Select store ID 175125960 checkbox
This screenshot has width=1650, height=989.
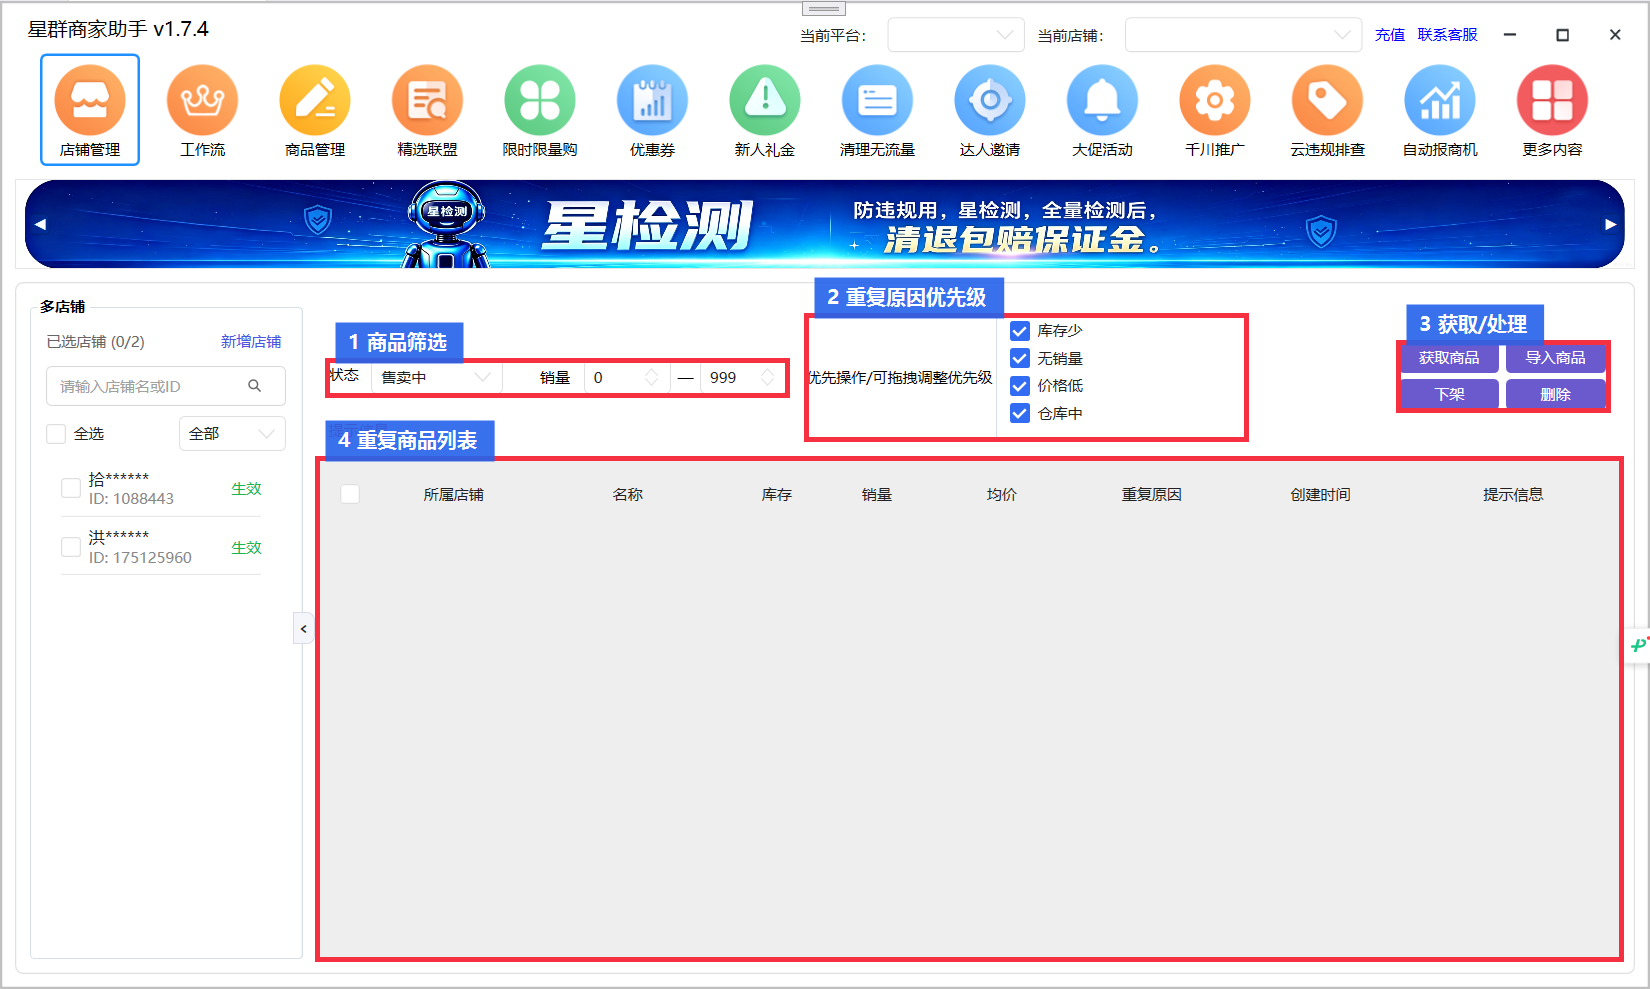point(71,547)
